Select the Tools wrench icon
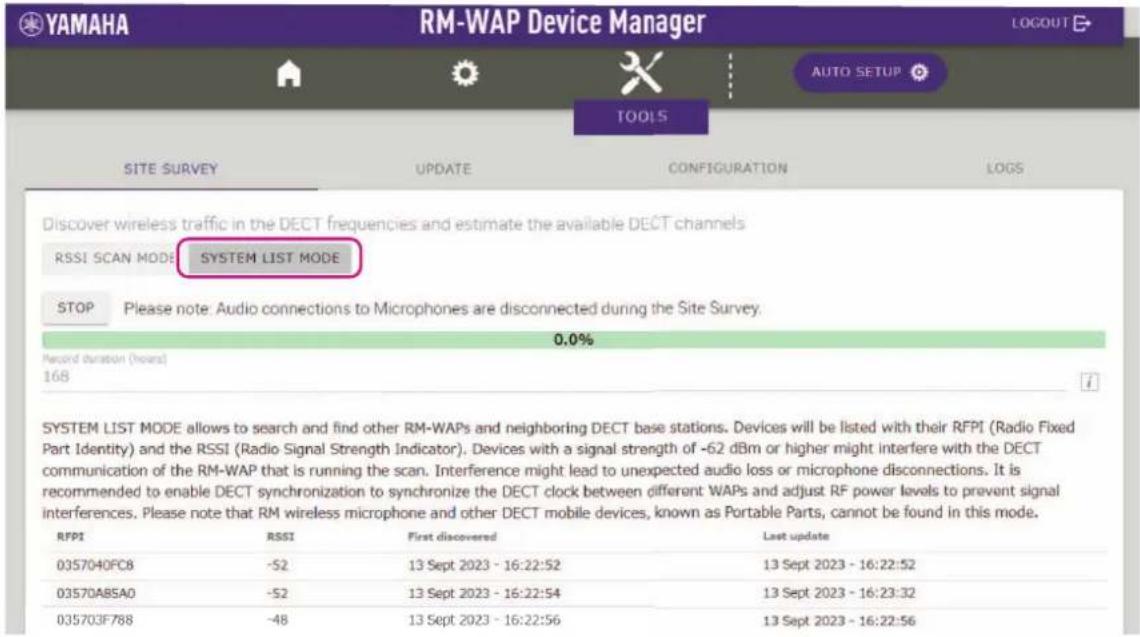1140x637 pixels. coord(641,73)
